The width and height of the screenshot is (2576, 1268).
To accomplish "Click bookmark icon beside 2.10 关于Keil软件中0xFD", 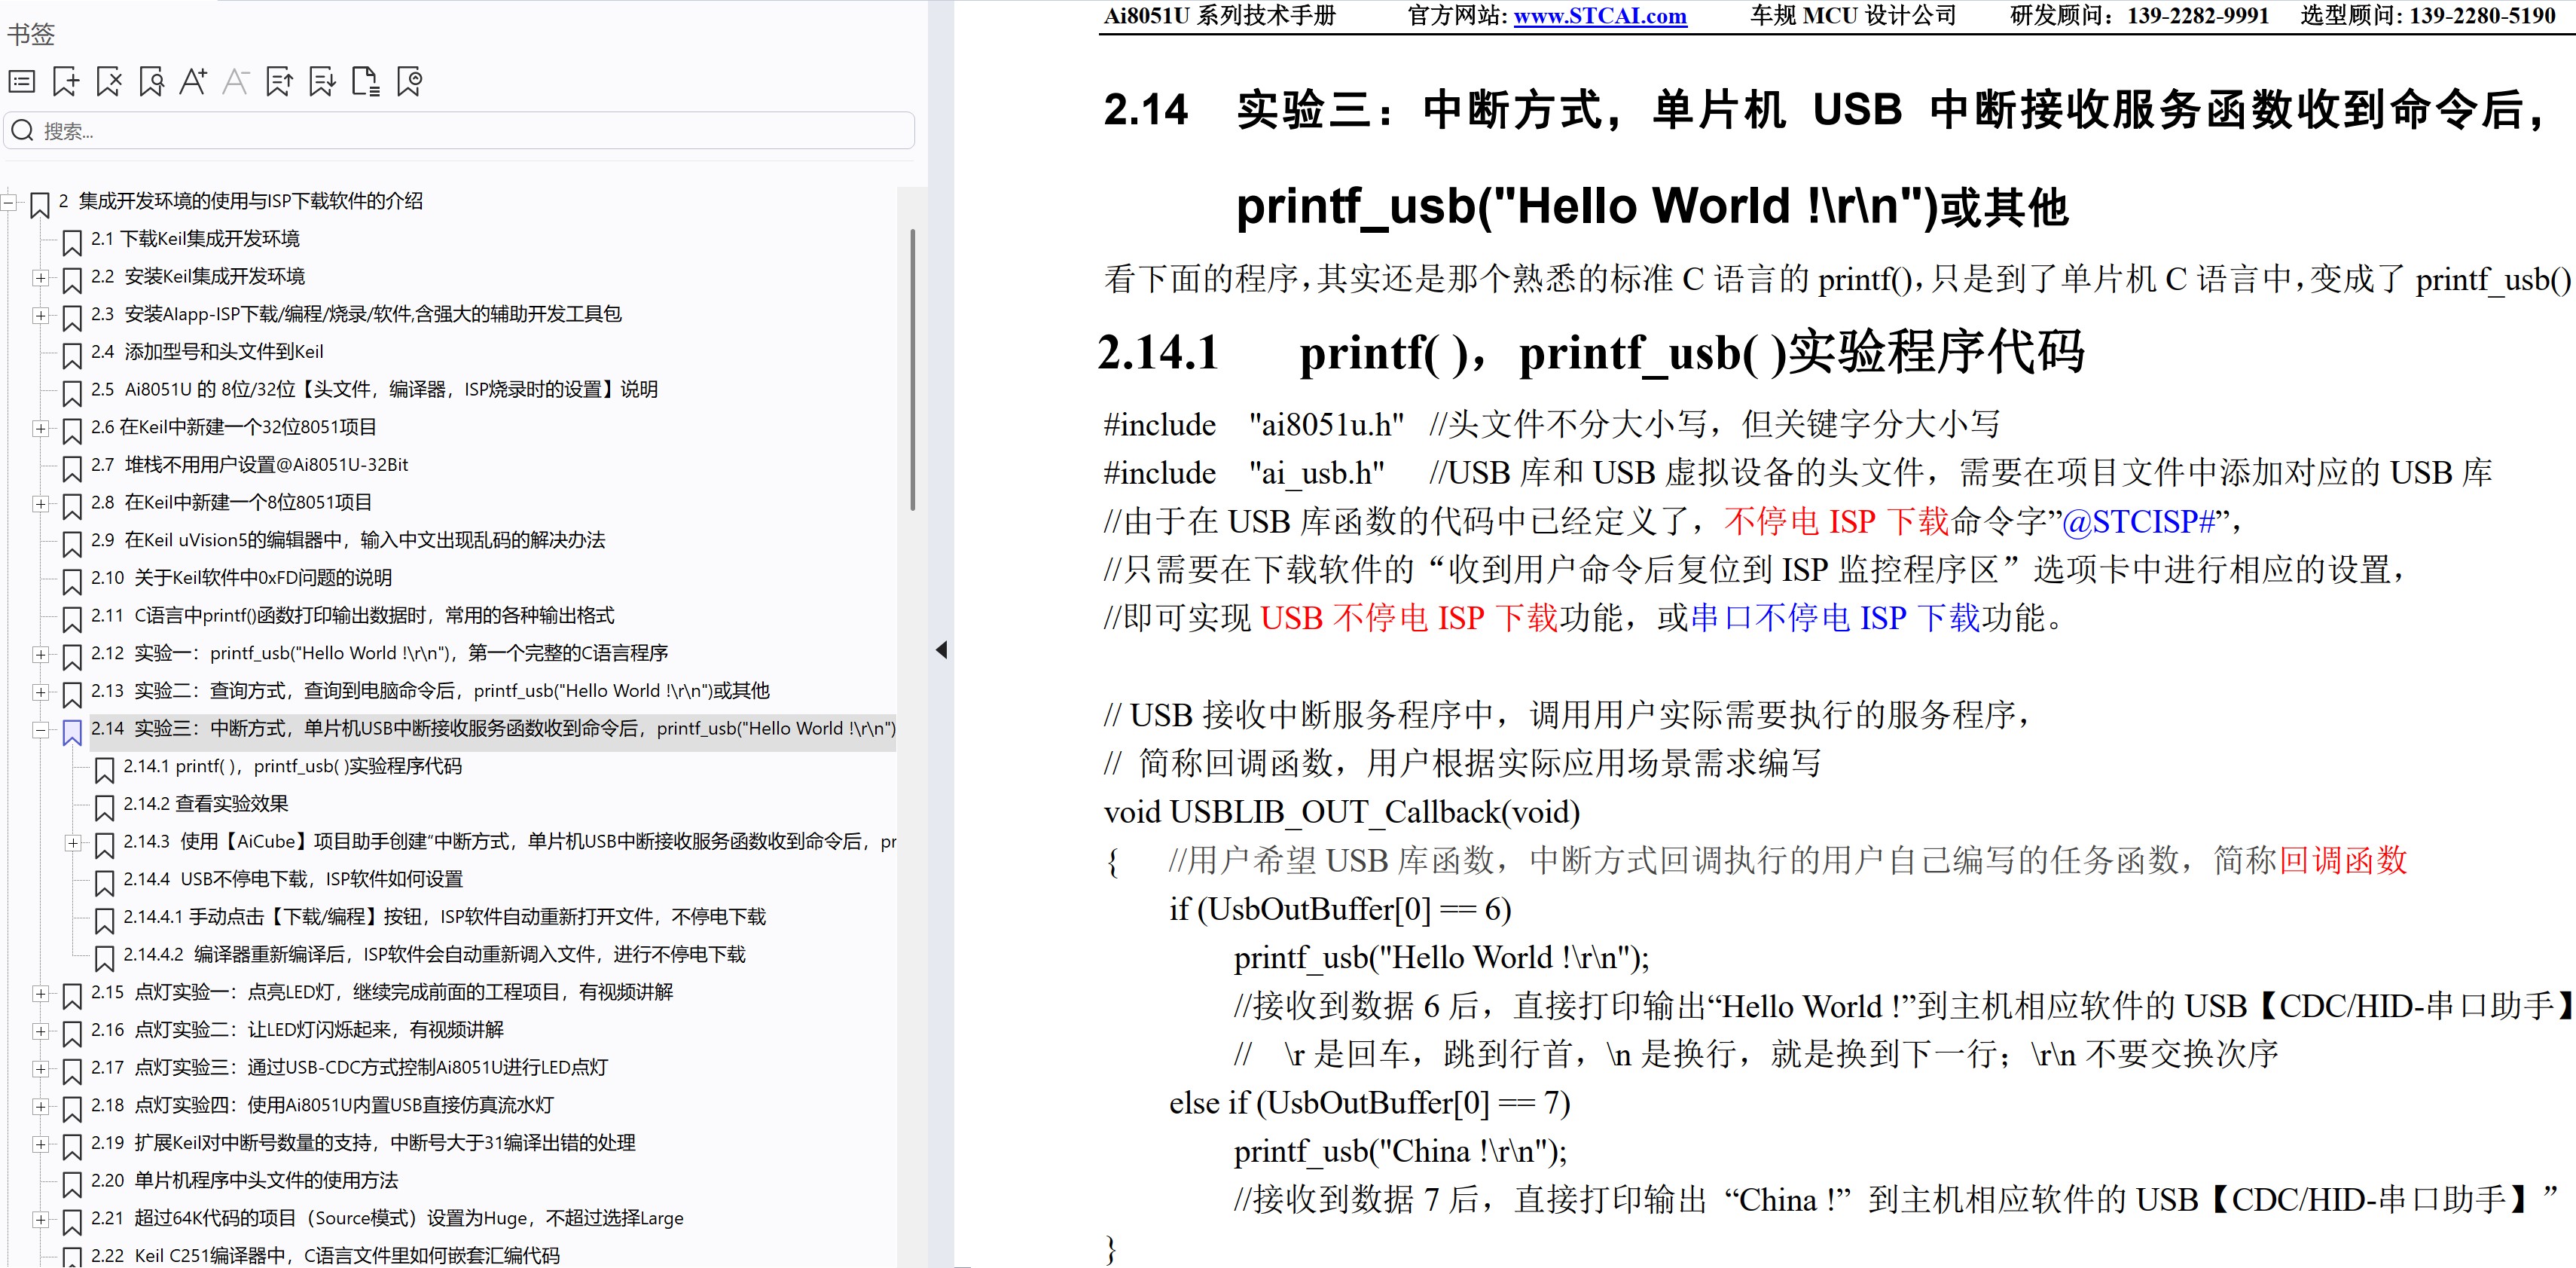I will [72, 581].
